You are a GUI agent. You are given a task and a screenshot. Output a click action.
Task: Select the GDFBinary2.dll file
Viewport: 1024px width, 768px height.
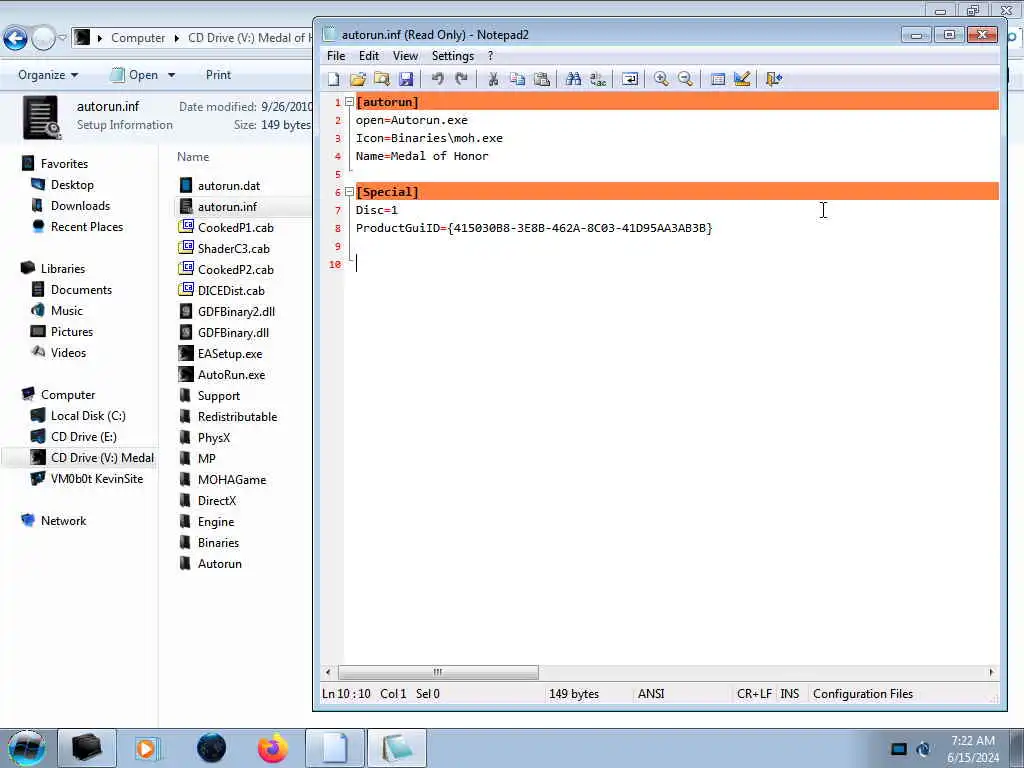(236, 312)
